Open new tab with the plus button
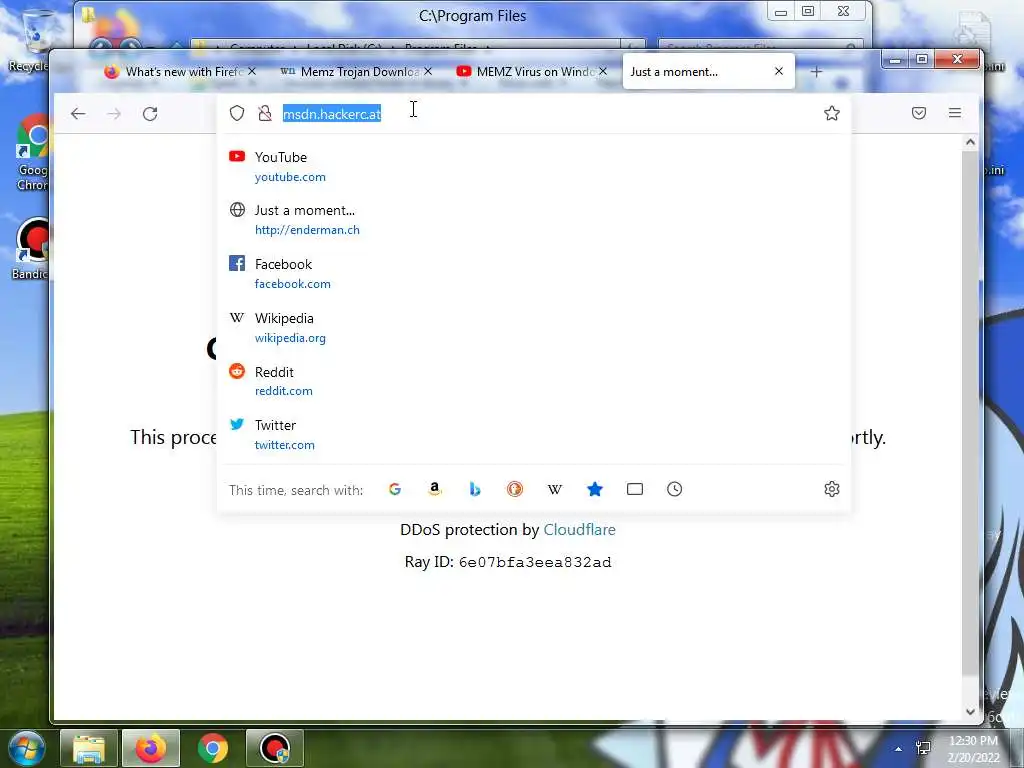This screenshot has width=1024, height=768. pos(816,72)
